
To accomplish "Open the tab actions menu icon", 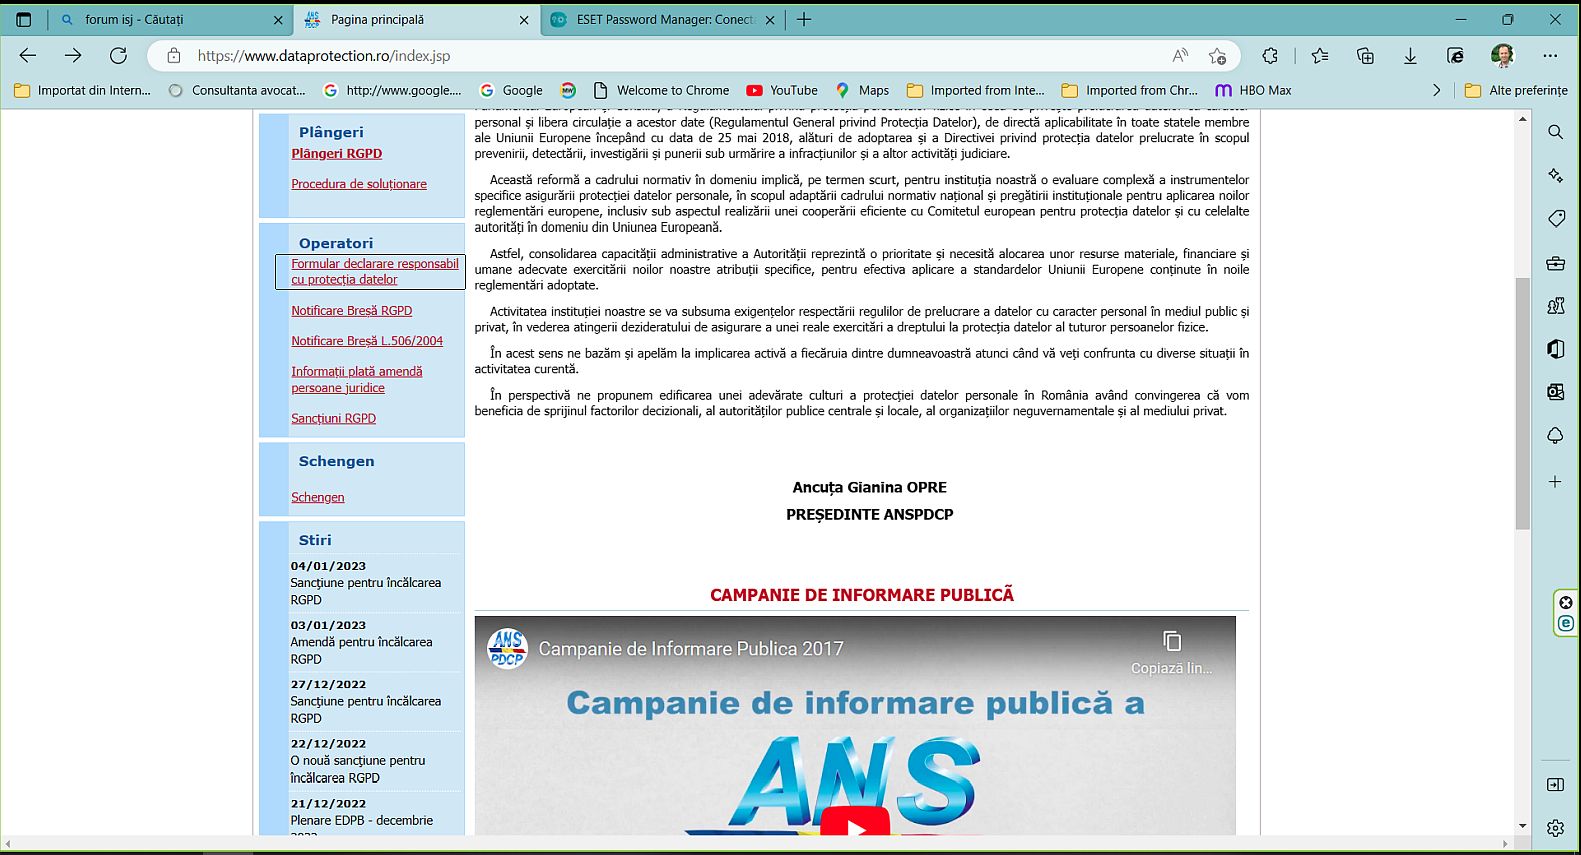I will click(24, 19).
